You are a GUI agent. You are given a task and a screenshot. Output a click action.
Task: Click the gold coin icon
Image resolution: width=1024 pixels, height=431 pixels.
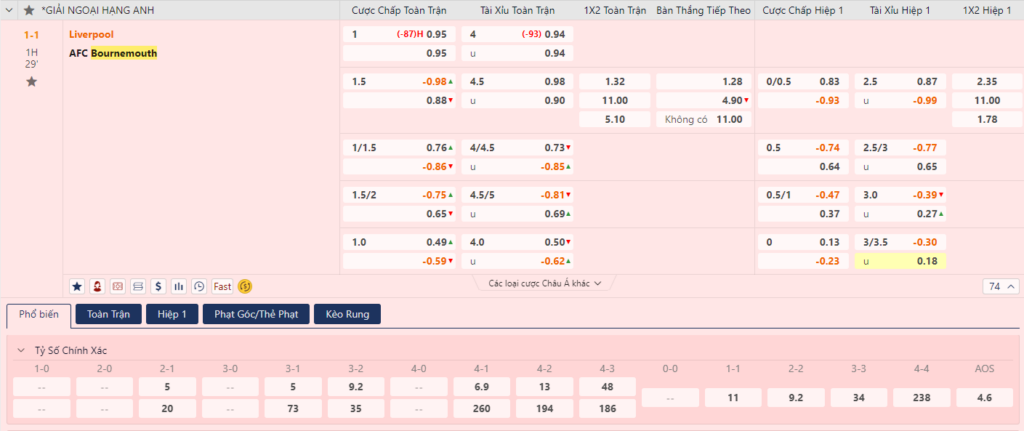[x=245, y=286]
